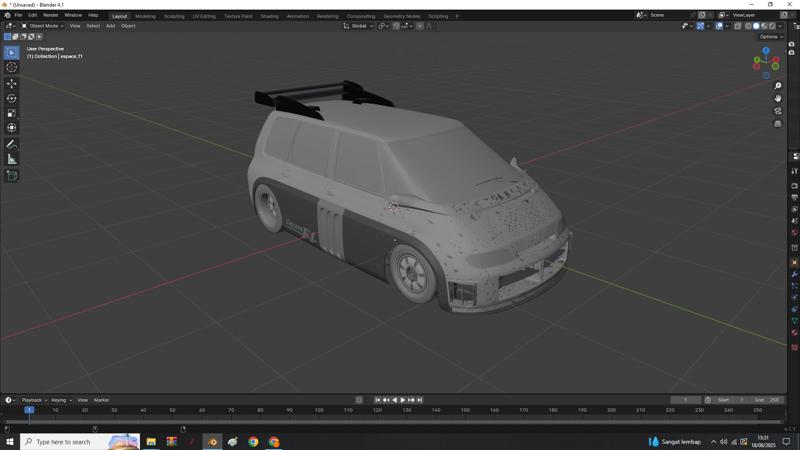Toggle viewport overlays
The height and width of the screenshot is (450, 800).
pyautogui.click(x=719, y=26)
